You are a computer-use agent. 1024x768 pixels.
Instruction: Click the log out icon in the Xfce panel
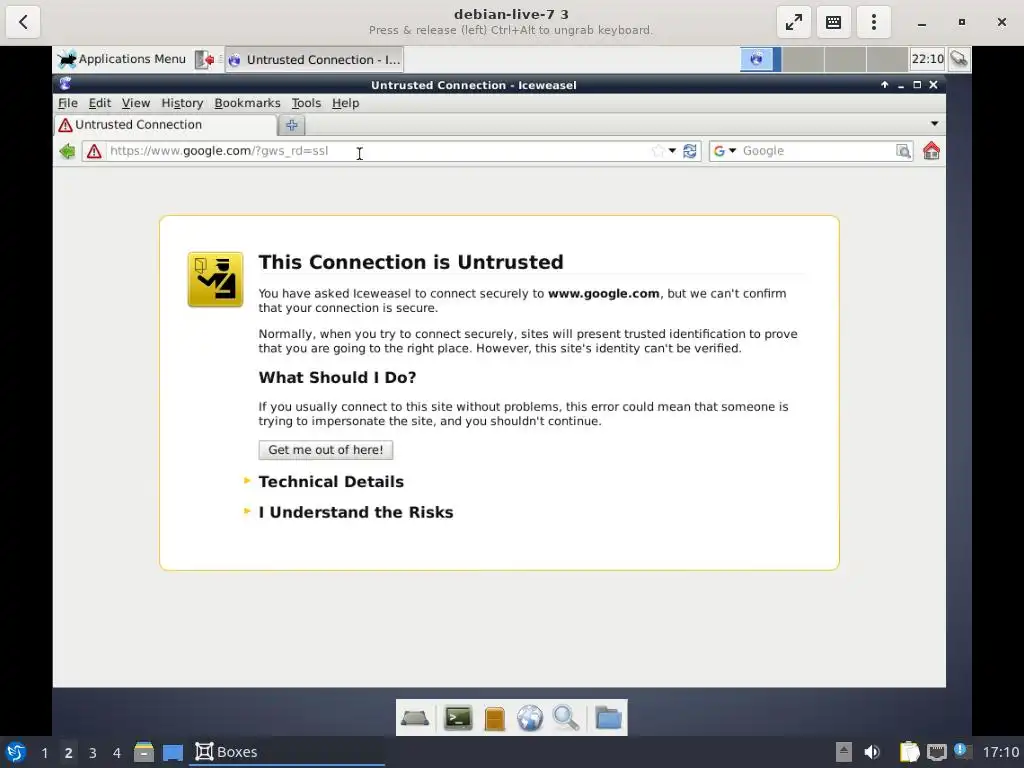(x=205, y=59)
